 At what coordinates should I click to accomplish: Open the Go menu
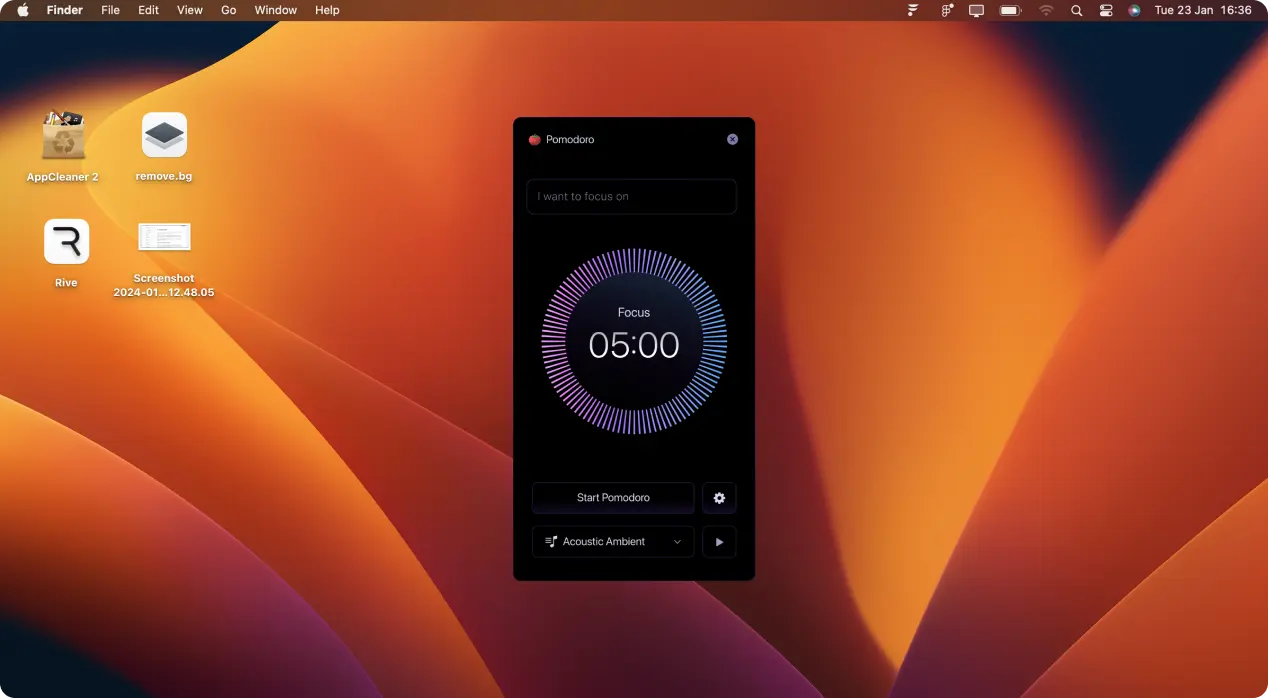229,10
